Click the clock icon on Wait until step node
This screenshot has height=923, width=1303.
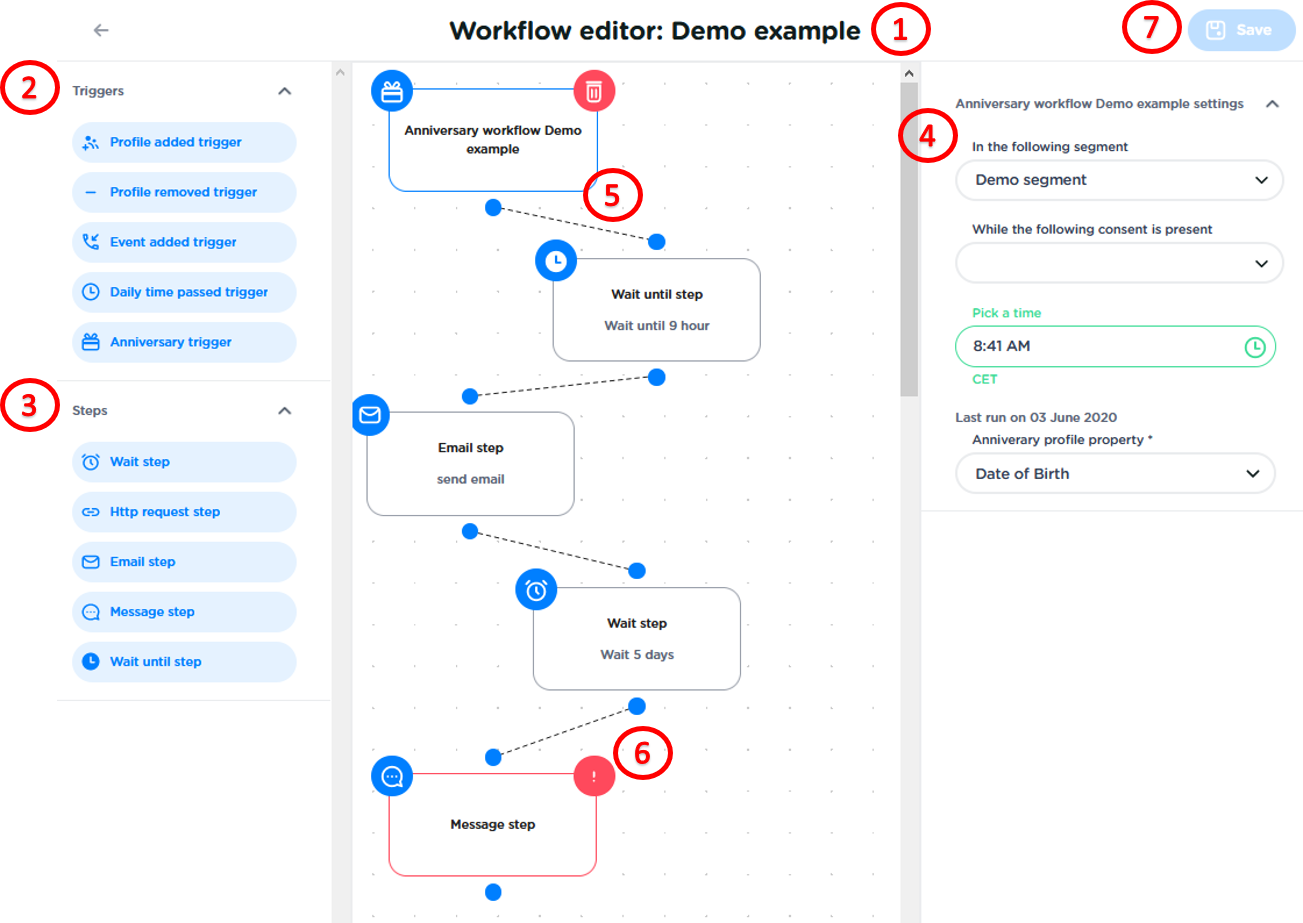coord(556,261)
